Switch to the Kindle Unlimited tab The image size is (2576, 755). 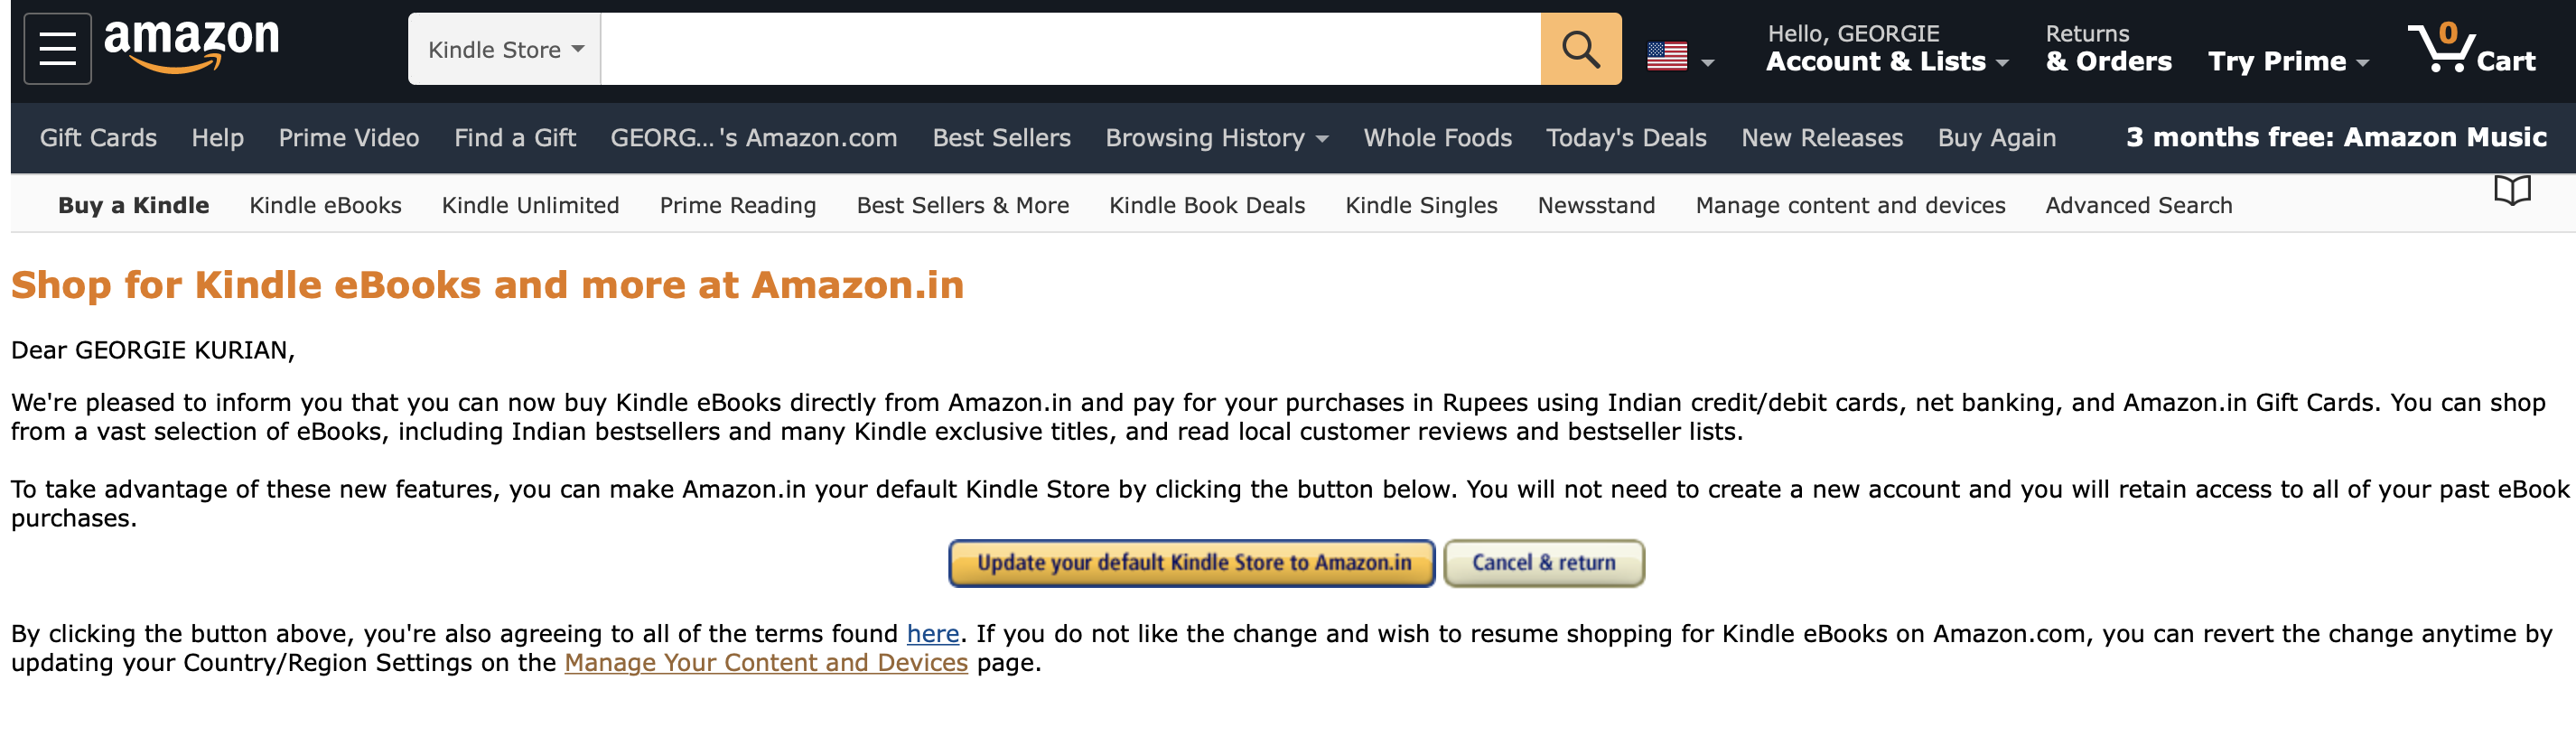530,205
